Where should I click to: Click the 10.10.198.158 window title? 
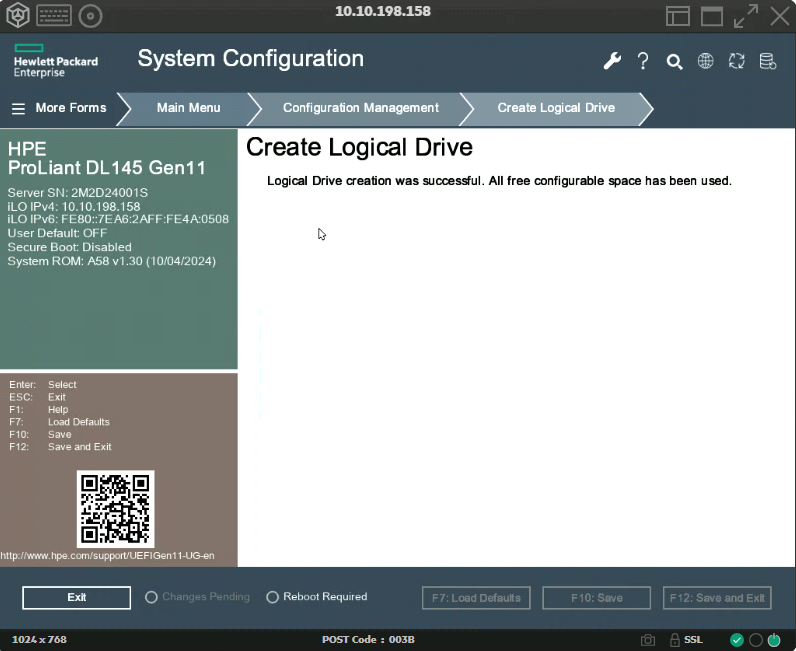[383, 11]
